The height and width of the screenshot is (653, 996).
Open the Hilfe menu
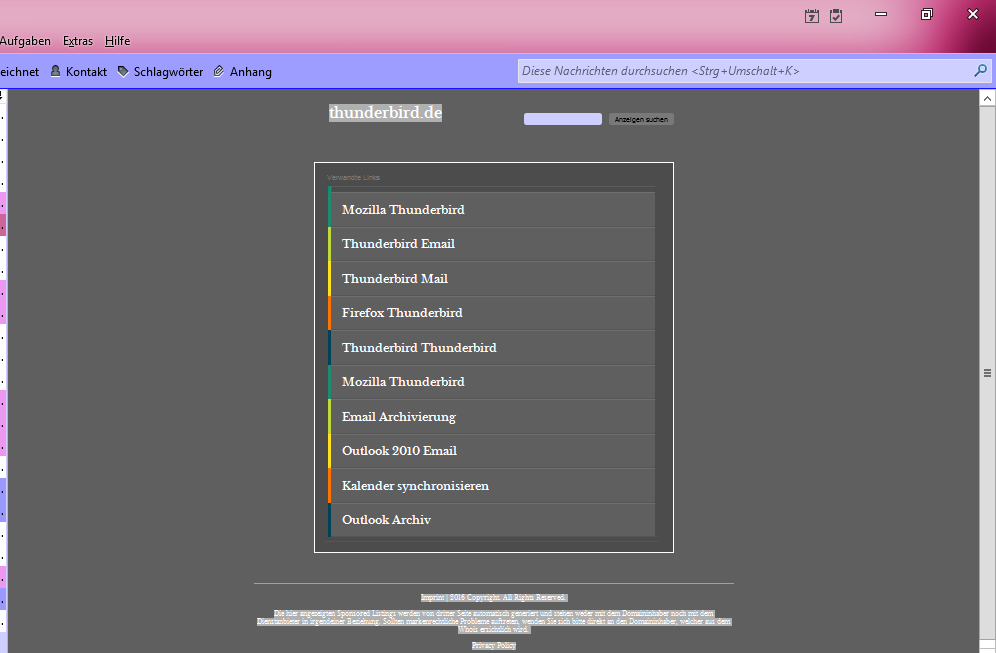coord(118,41)
